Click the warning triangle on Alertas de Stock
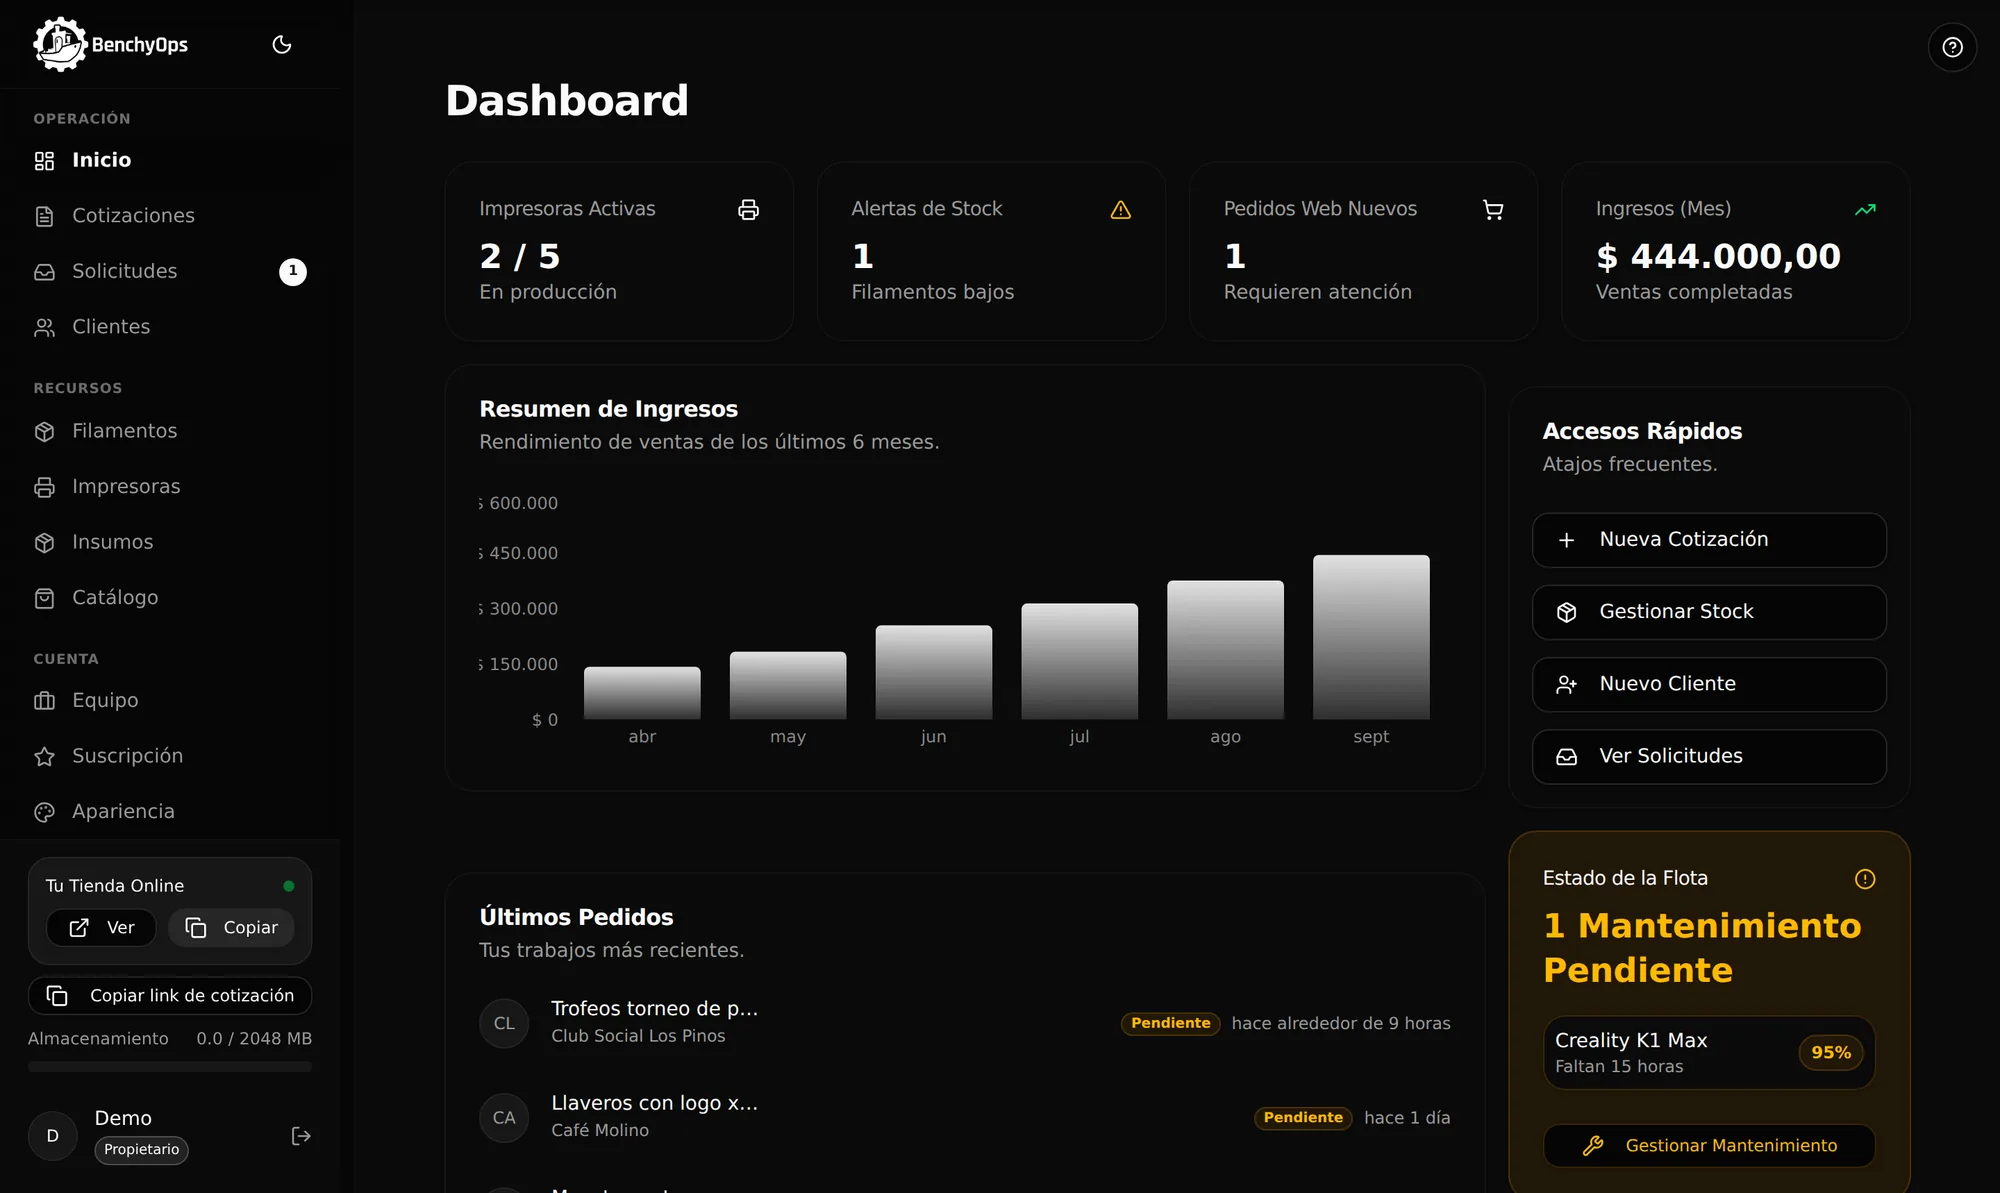This screenshot has width=2000, height=1193. 1120,209
